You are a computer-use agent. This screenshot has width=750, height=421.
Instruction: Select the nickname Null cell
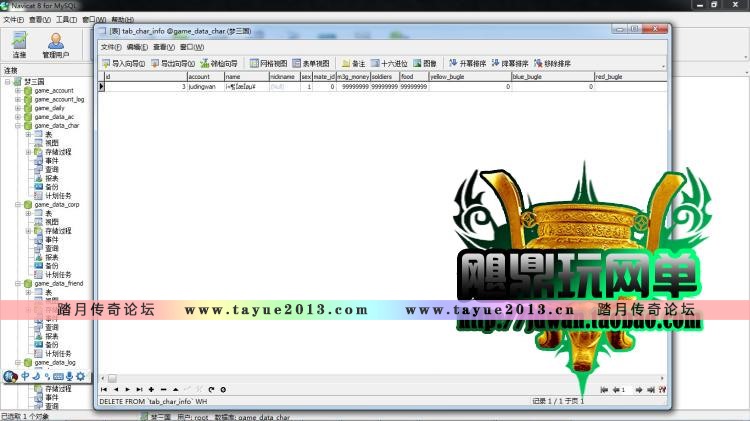click(x=285, y=87)
